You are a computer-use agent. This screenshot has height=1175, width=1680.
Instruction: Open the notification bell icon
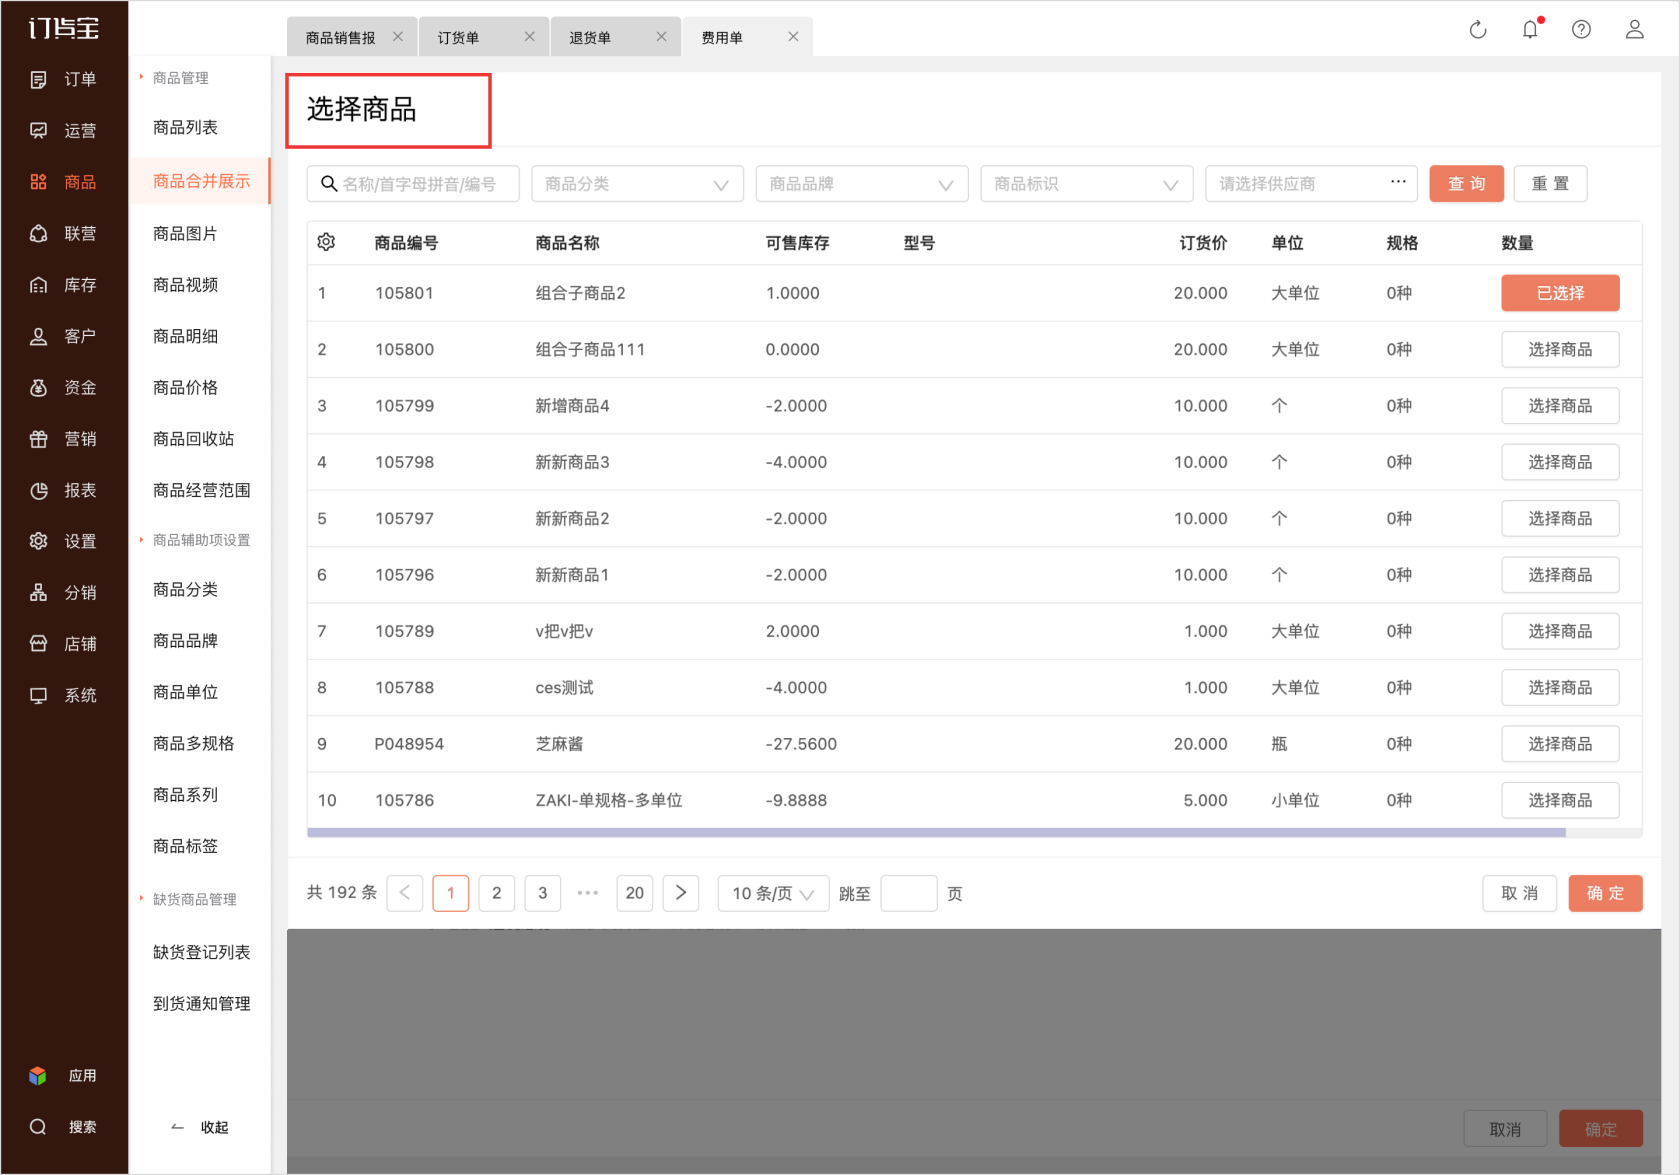tap(1530, 30)
